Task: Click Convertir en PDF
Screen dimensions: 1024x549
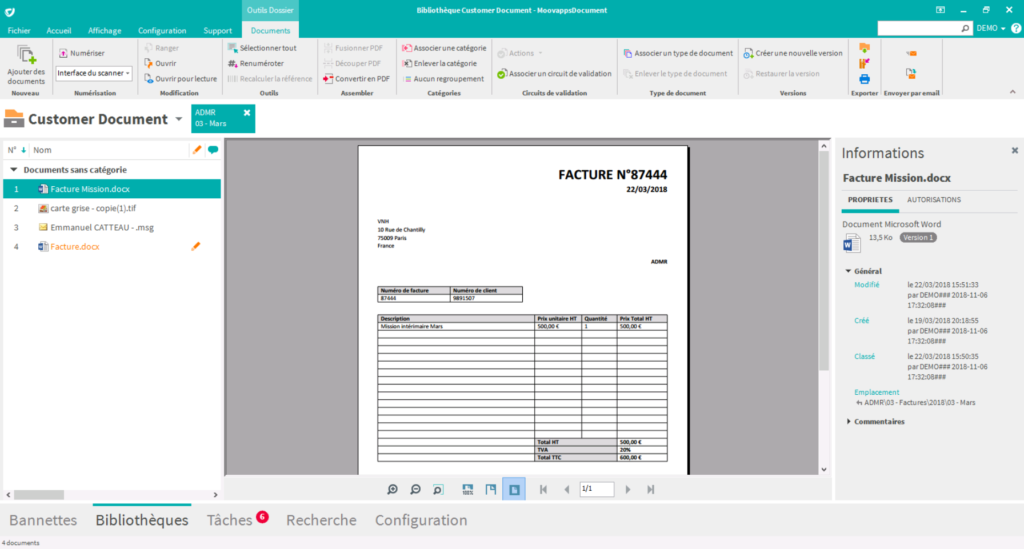Action: pyautogui.click(x=357, y=78)
